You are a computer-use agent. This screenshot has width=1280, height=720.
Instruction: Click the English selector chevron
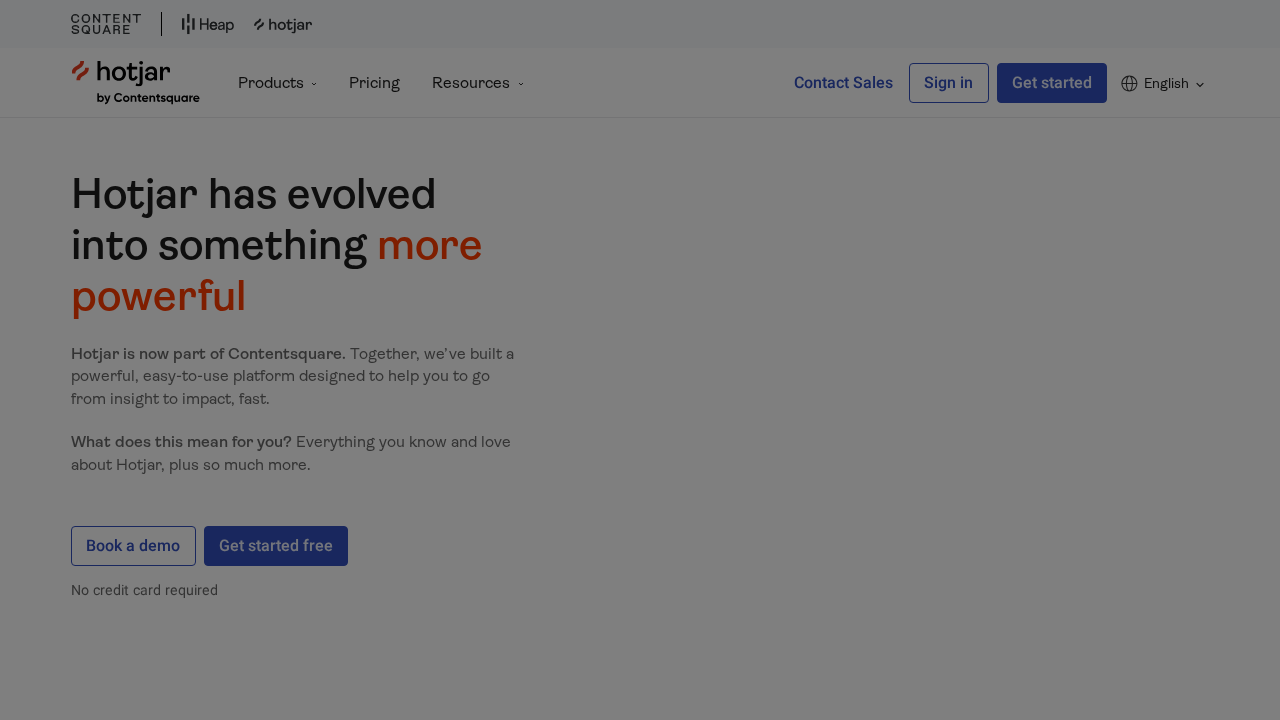coord(1198,84)
